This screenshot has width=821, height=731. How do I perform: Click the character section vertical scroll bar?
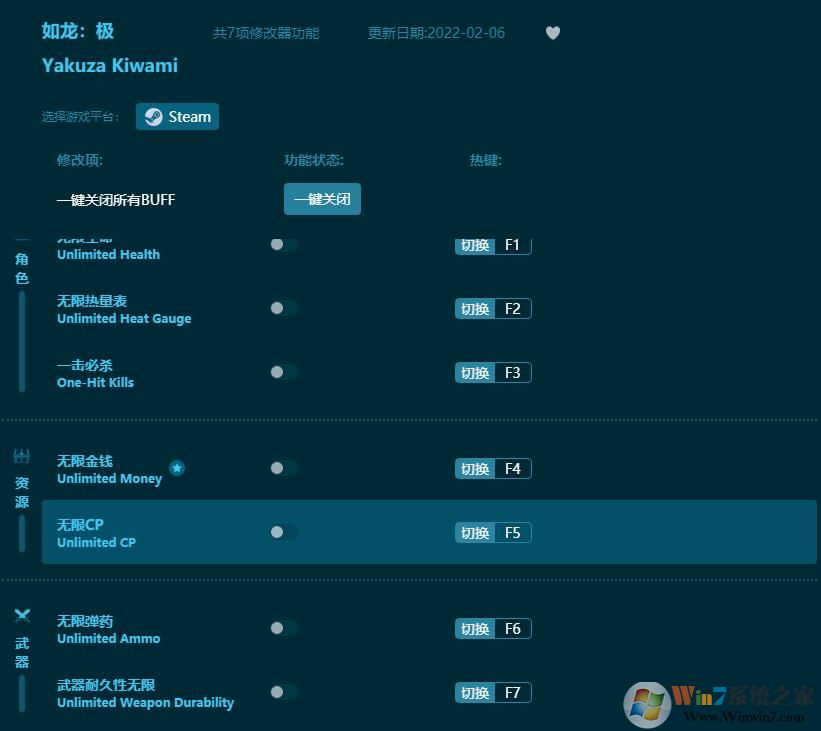tap(22, 340)
